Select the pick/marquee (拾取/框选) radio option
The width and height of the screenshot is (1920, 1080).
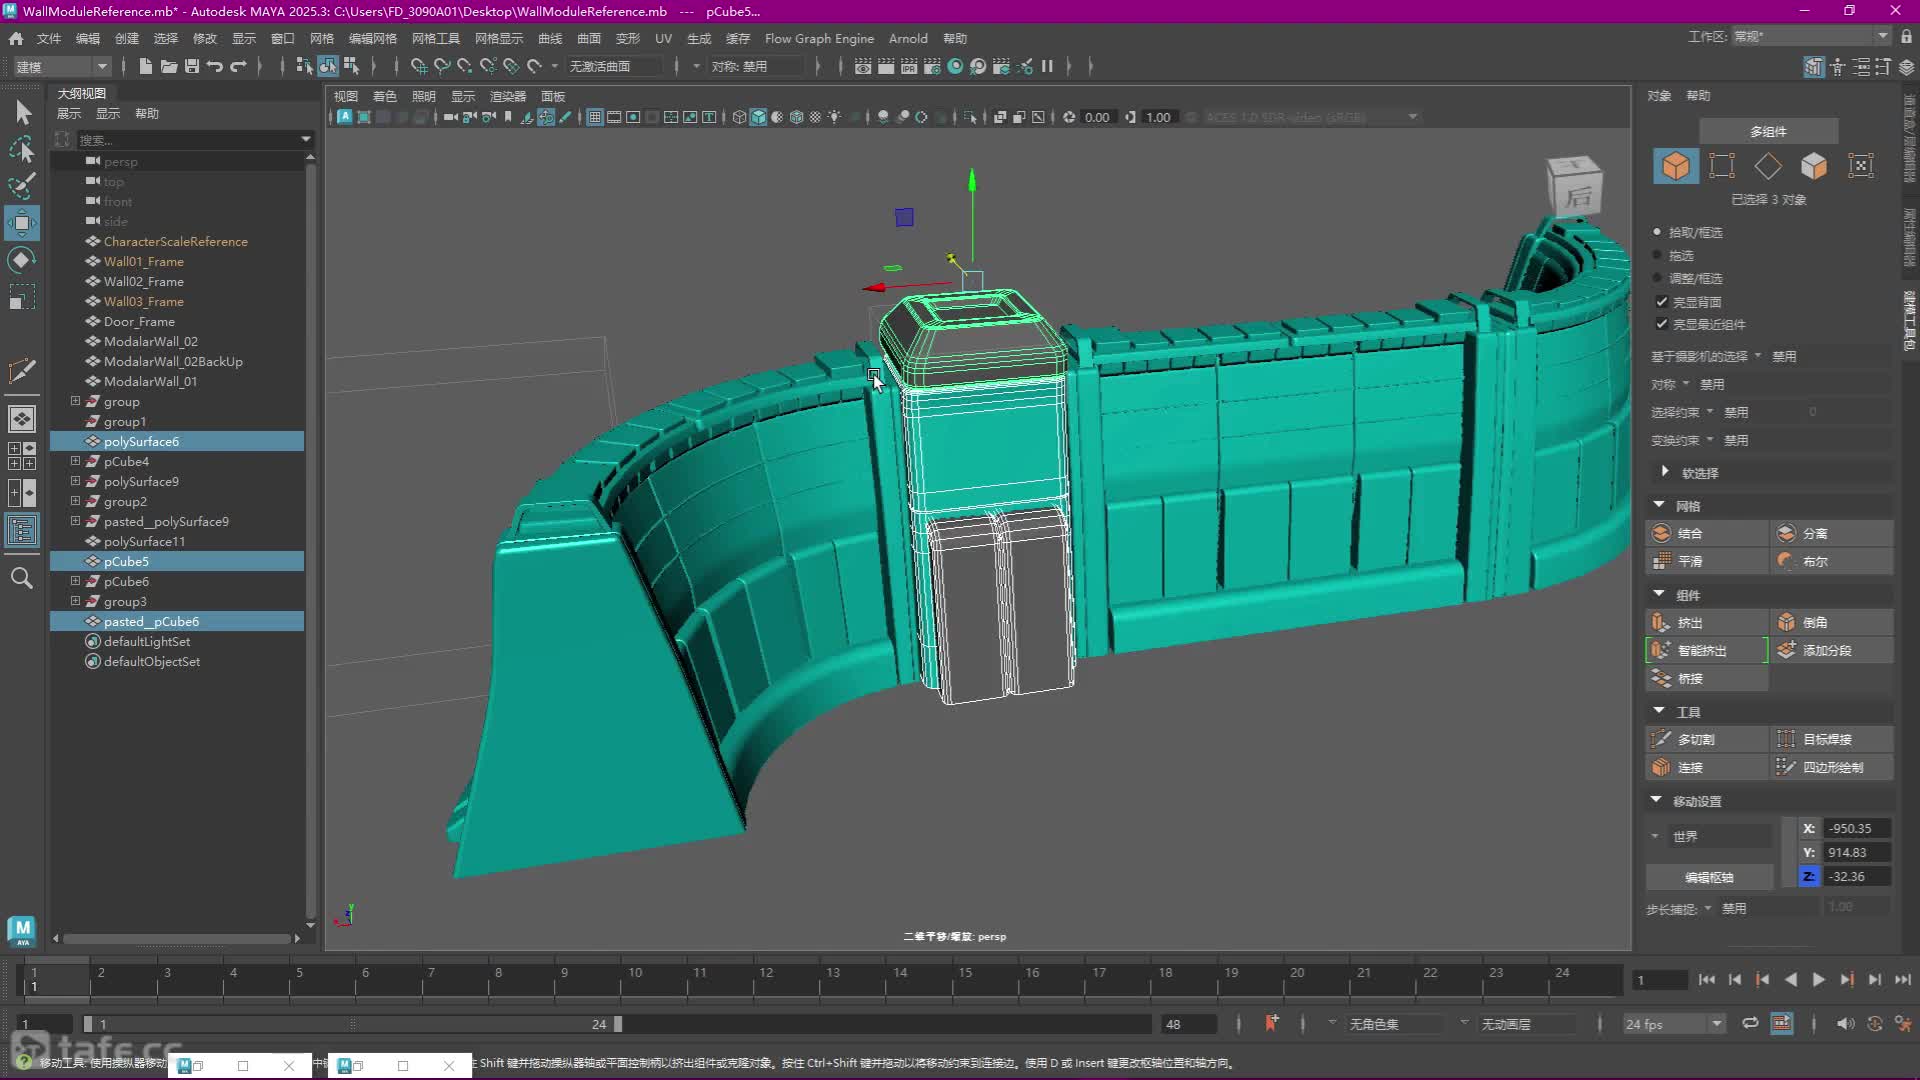tap(1657, 232)
